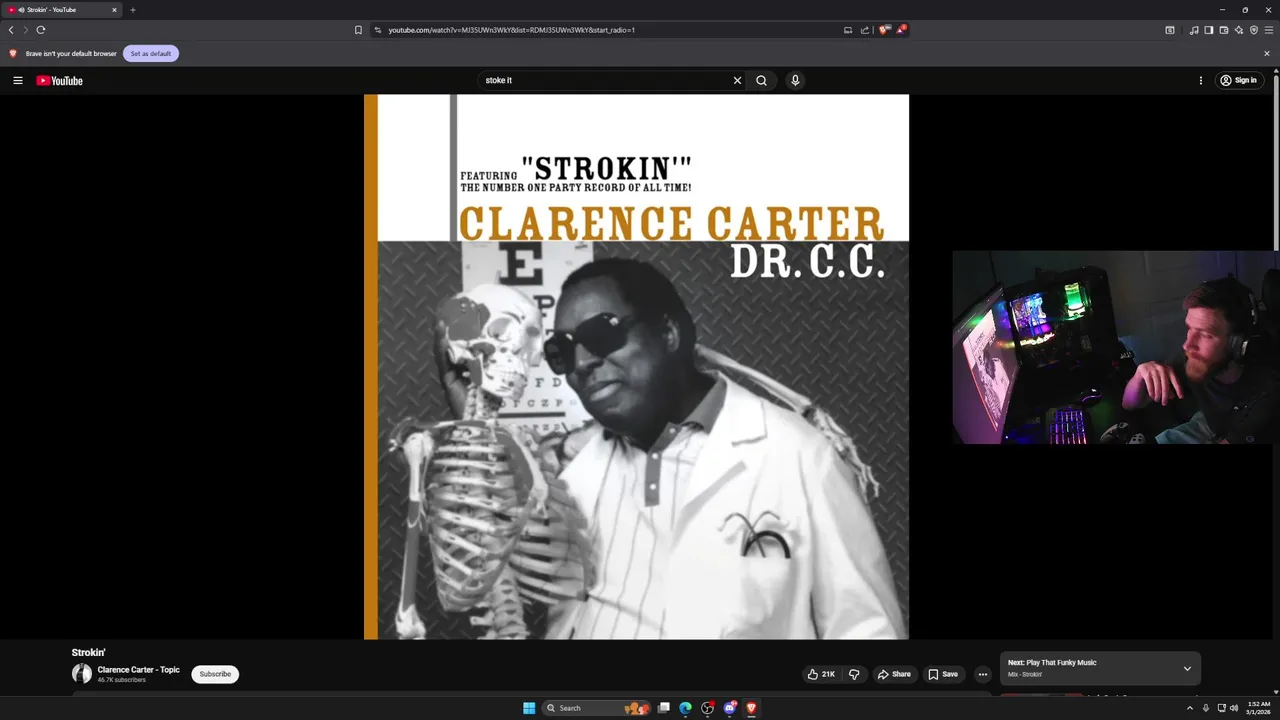Screen dimensions: 1280x720
Task: Open tab search icon in toolbar
Action: tap(1170, 30)
